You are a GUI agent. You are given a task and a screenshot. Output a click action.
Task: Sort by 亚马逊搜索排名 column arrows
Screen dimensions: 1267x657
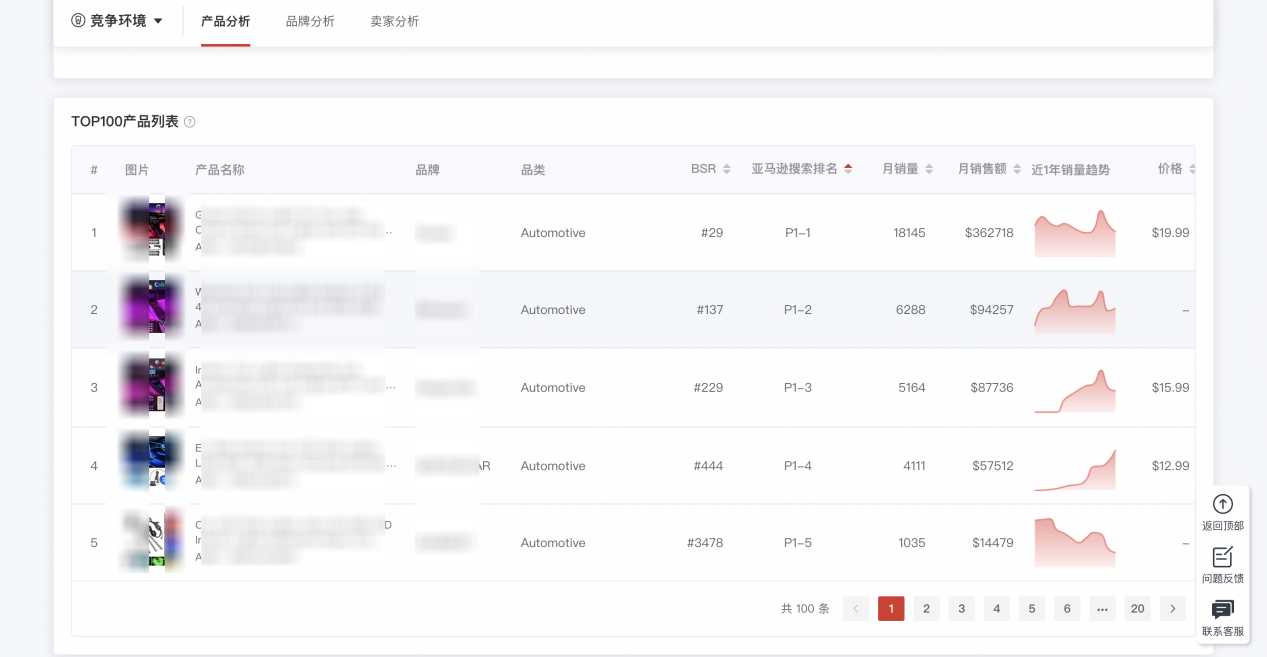[848, 169]
